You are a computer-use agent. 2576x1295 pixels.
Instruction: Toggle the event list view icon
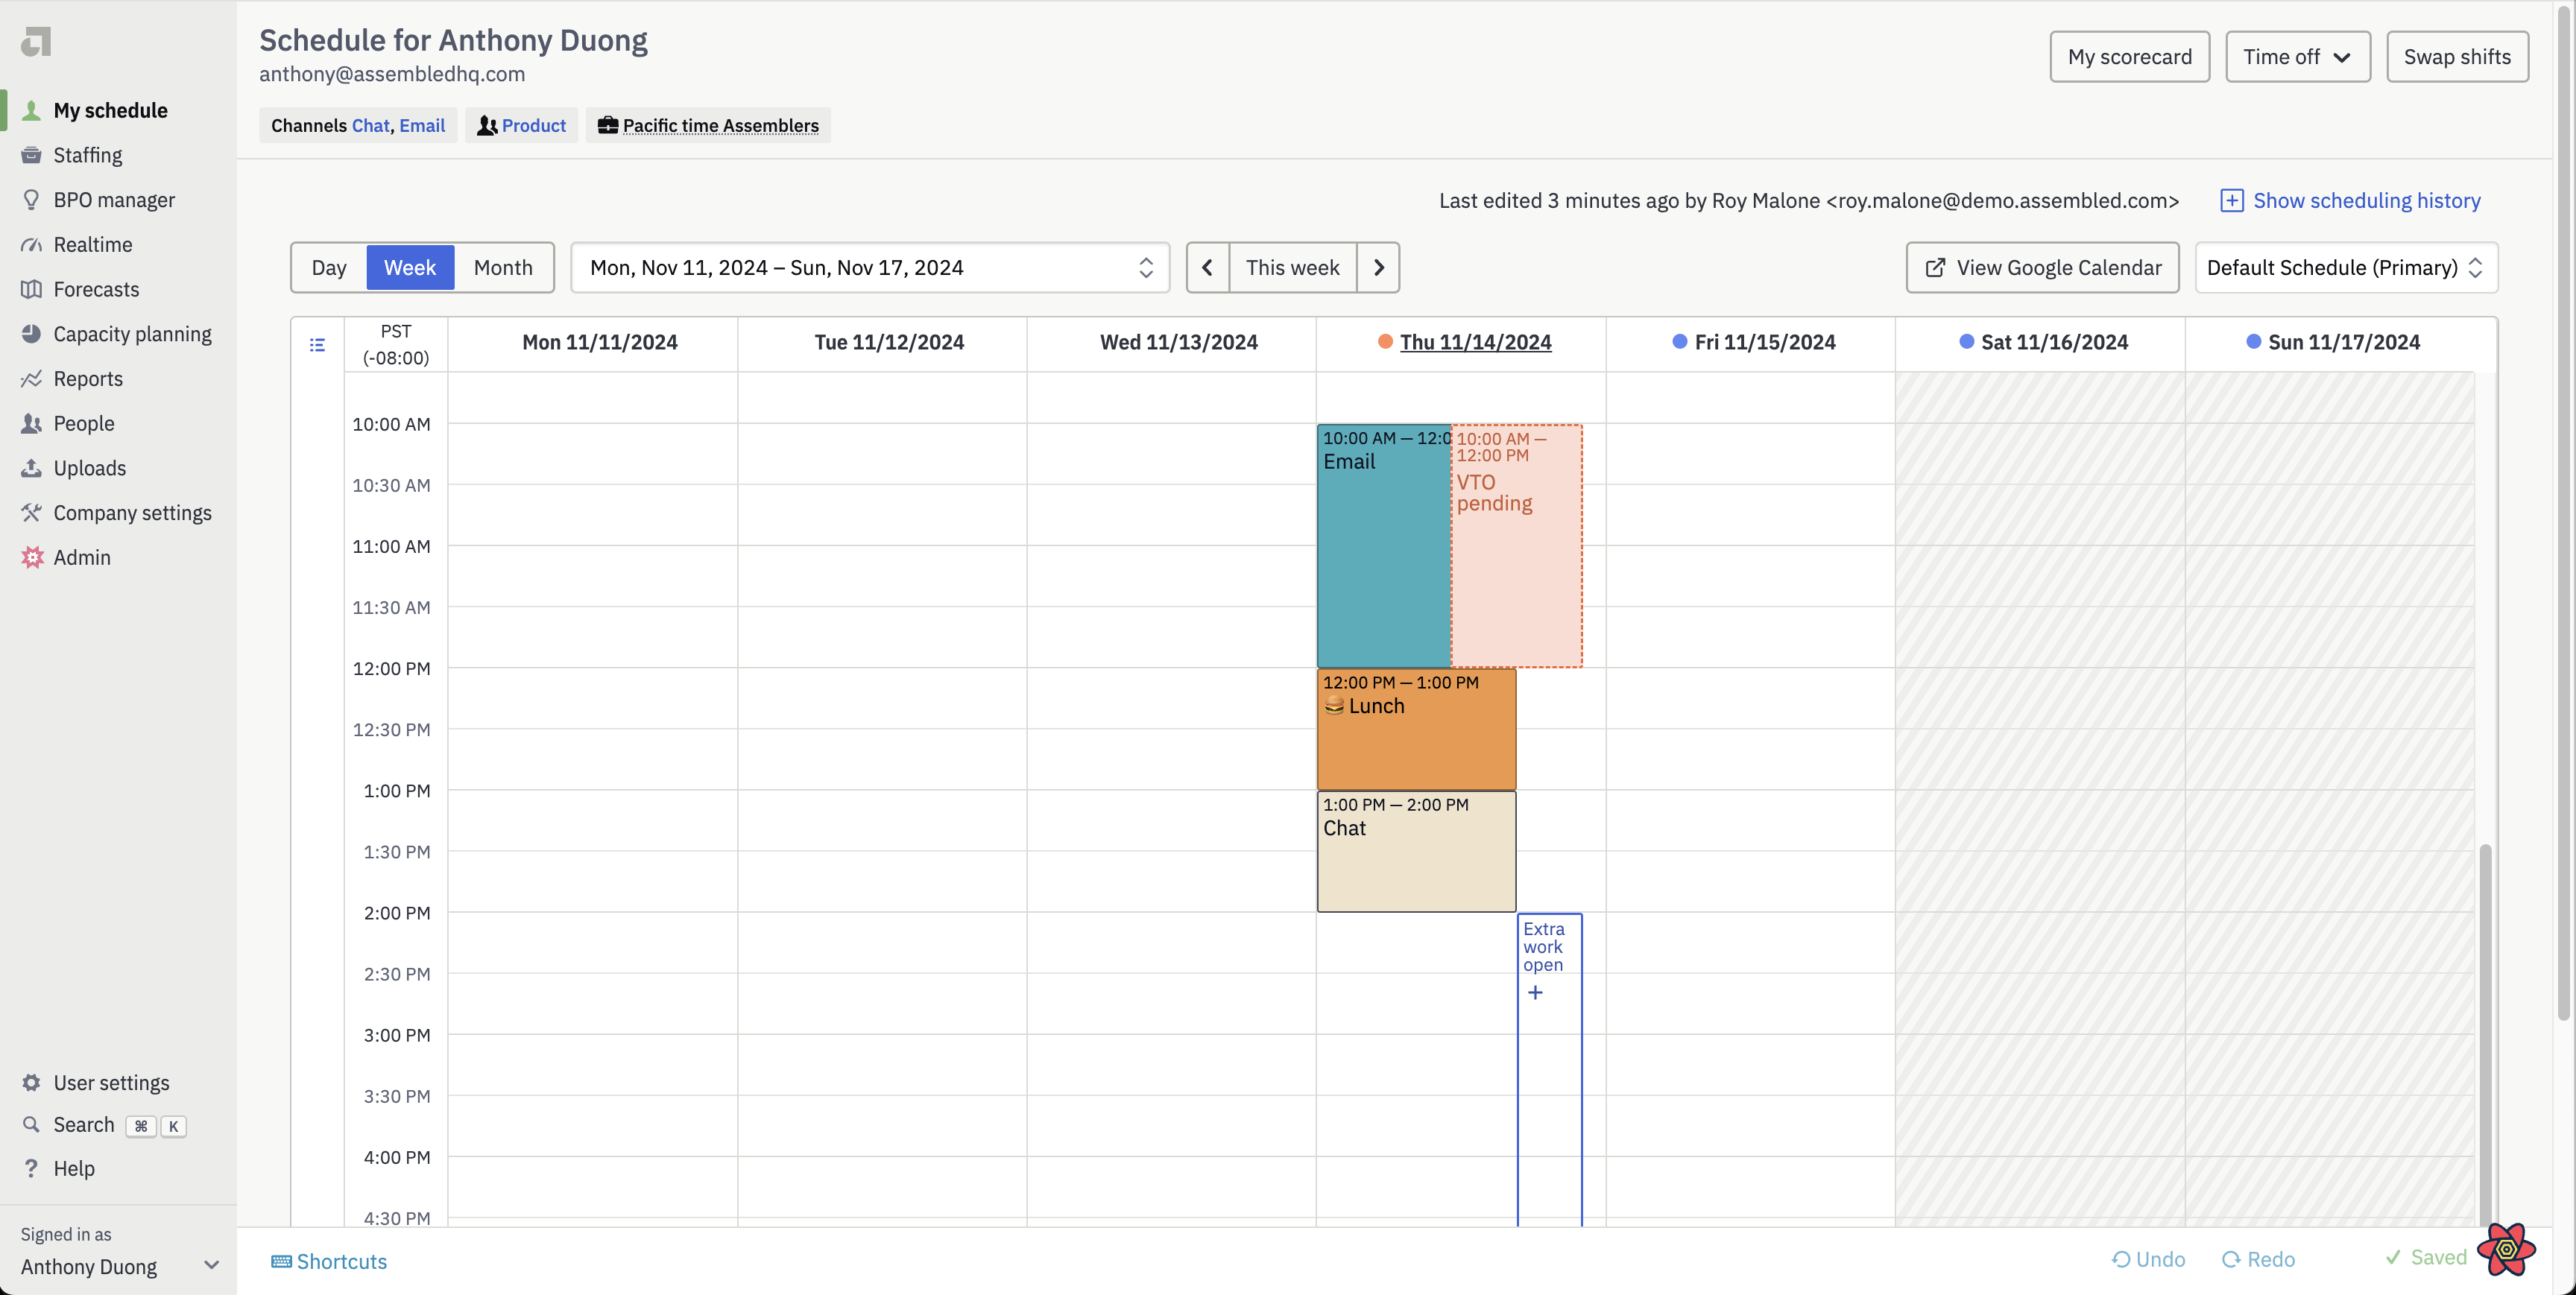tap(317, 345)
